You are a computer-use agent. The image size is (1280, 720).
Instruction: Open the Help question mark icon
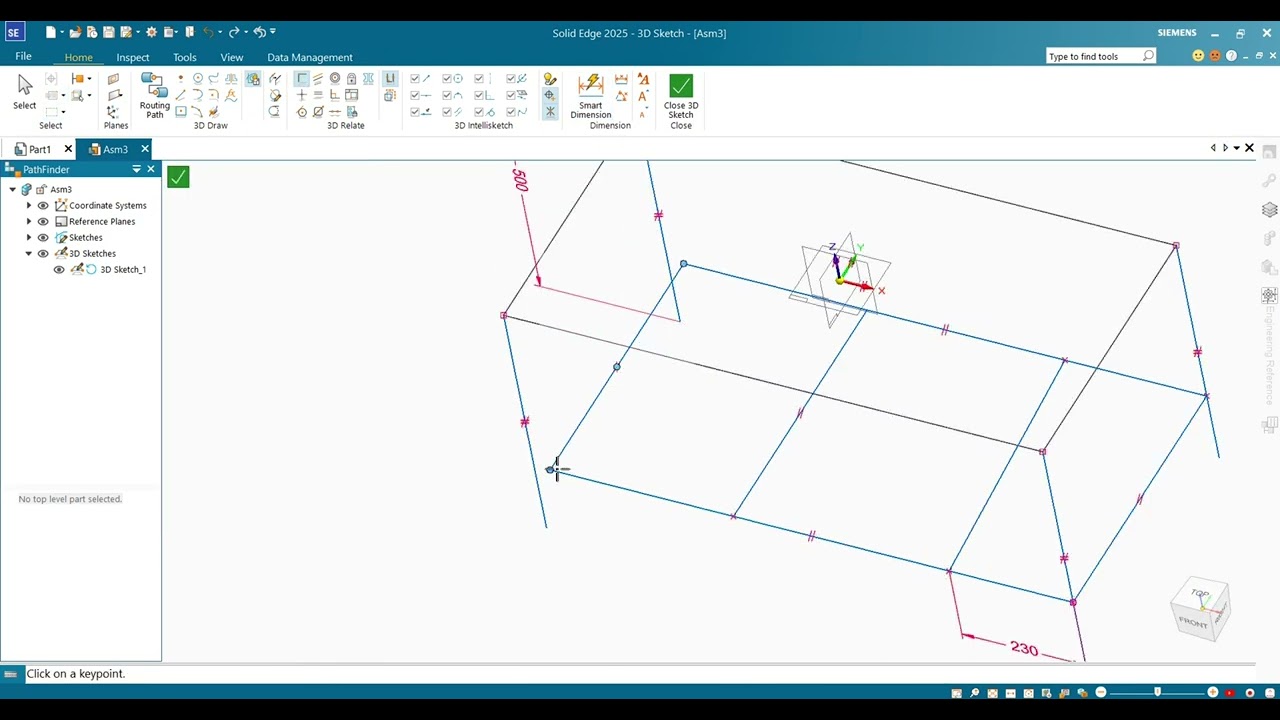[1231, 56]
